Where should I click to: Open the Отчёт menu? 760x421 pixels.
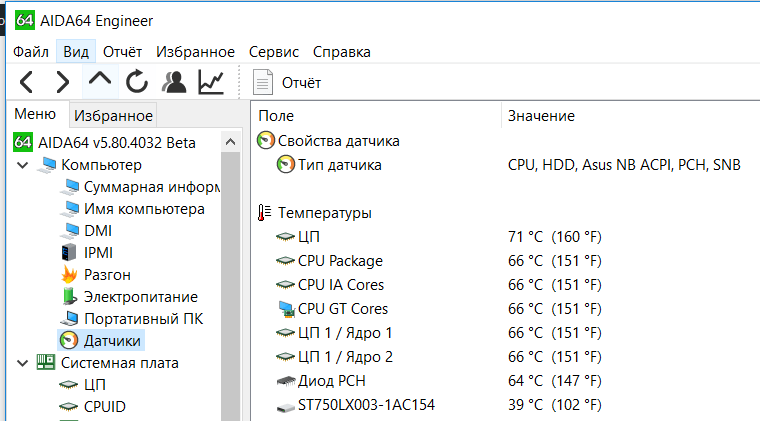pos(122,52)
